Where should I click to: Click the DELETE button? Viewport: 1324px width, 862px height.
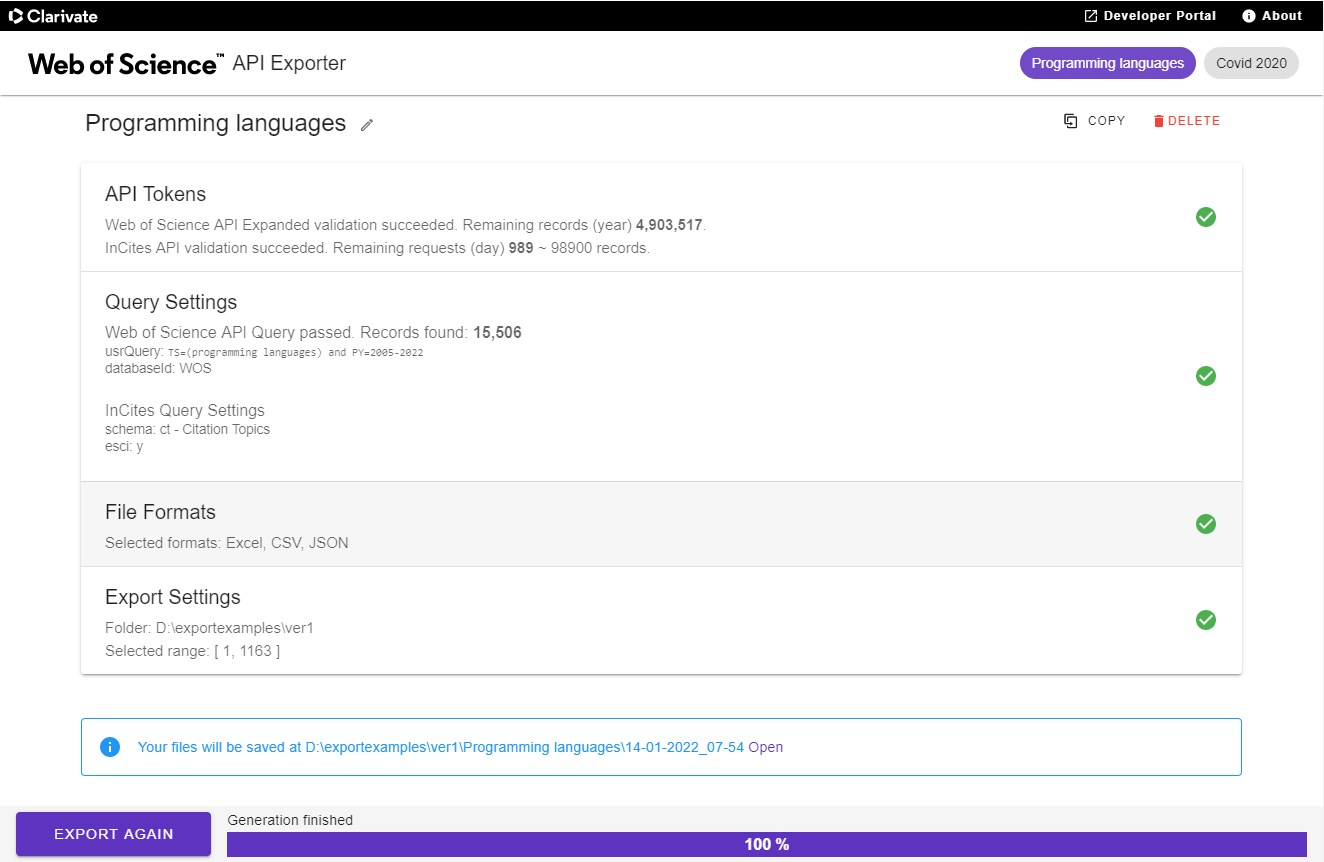[x=1187, y=120]
